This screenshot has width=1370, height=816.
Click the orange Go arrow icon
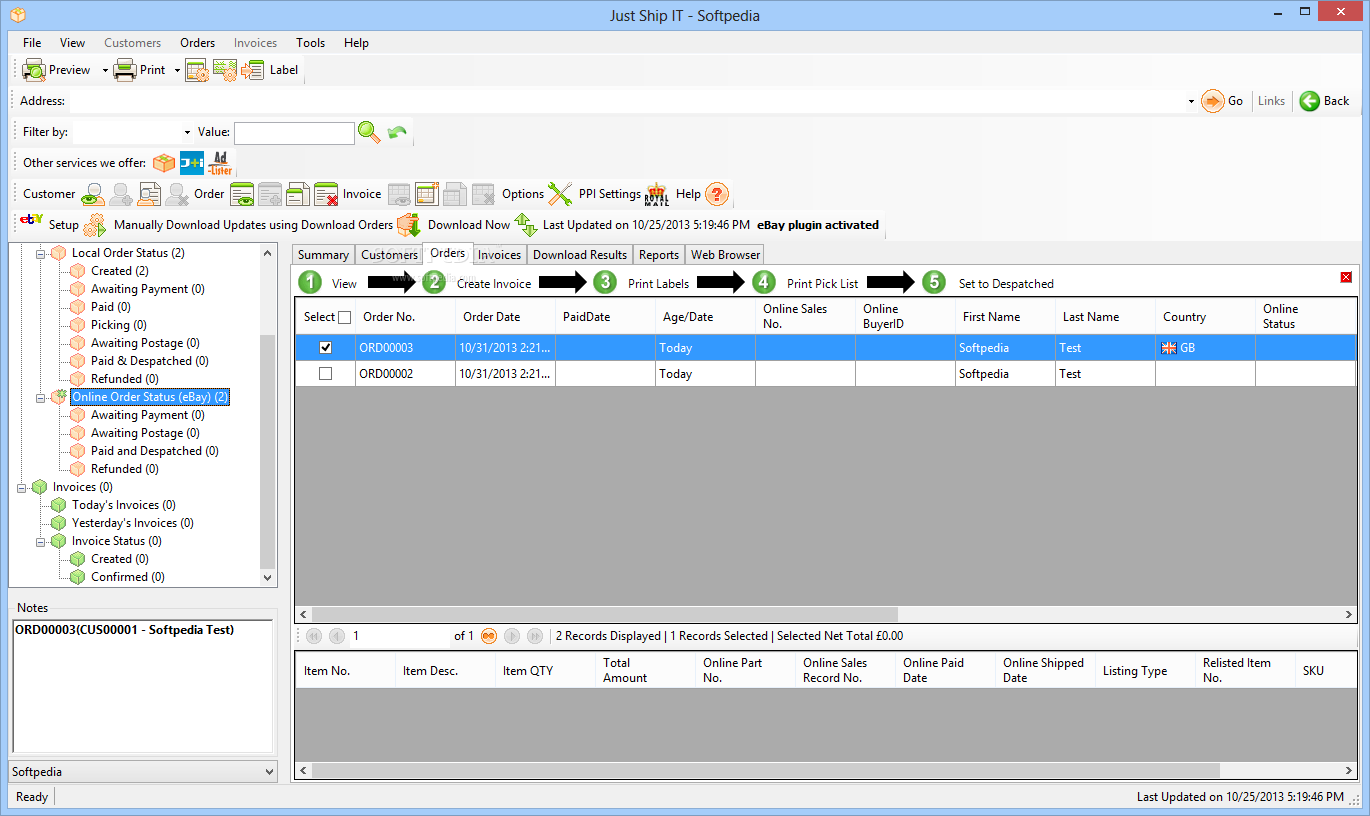point(1213,101)
